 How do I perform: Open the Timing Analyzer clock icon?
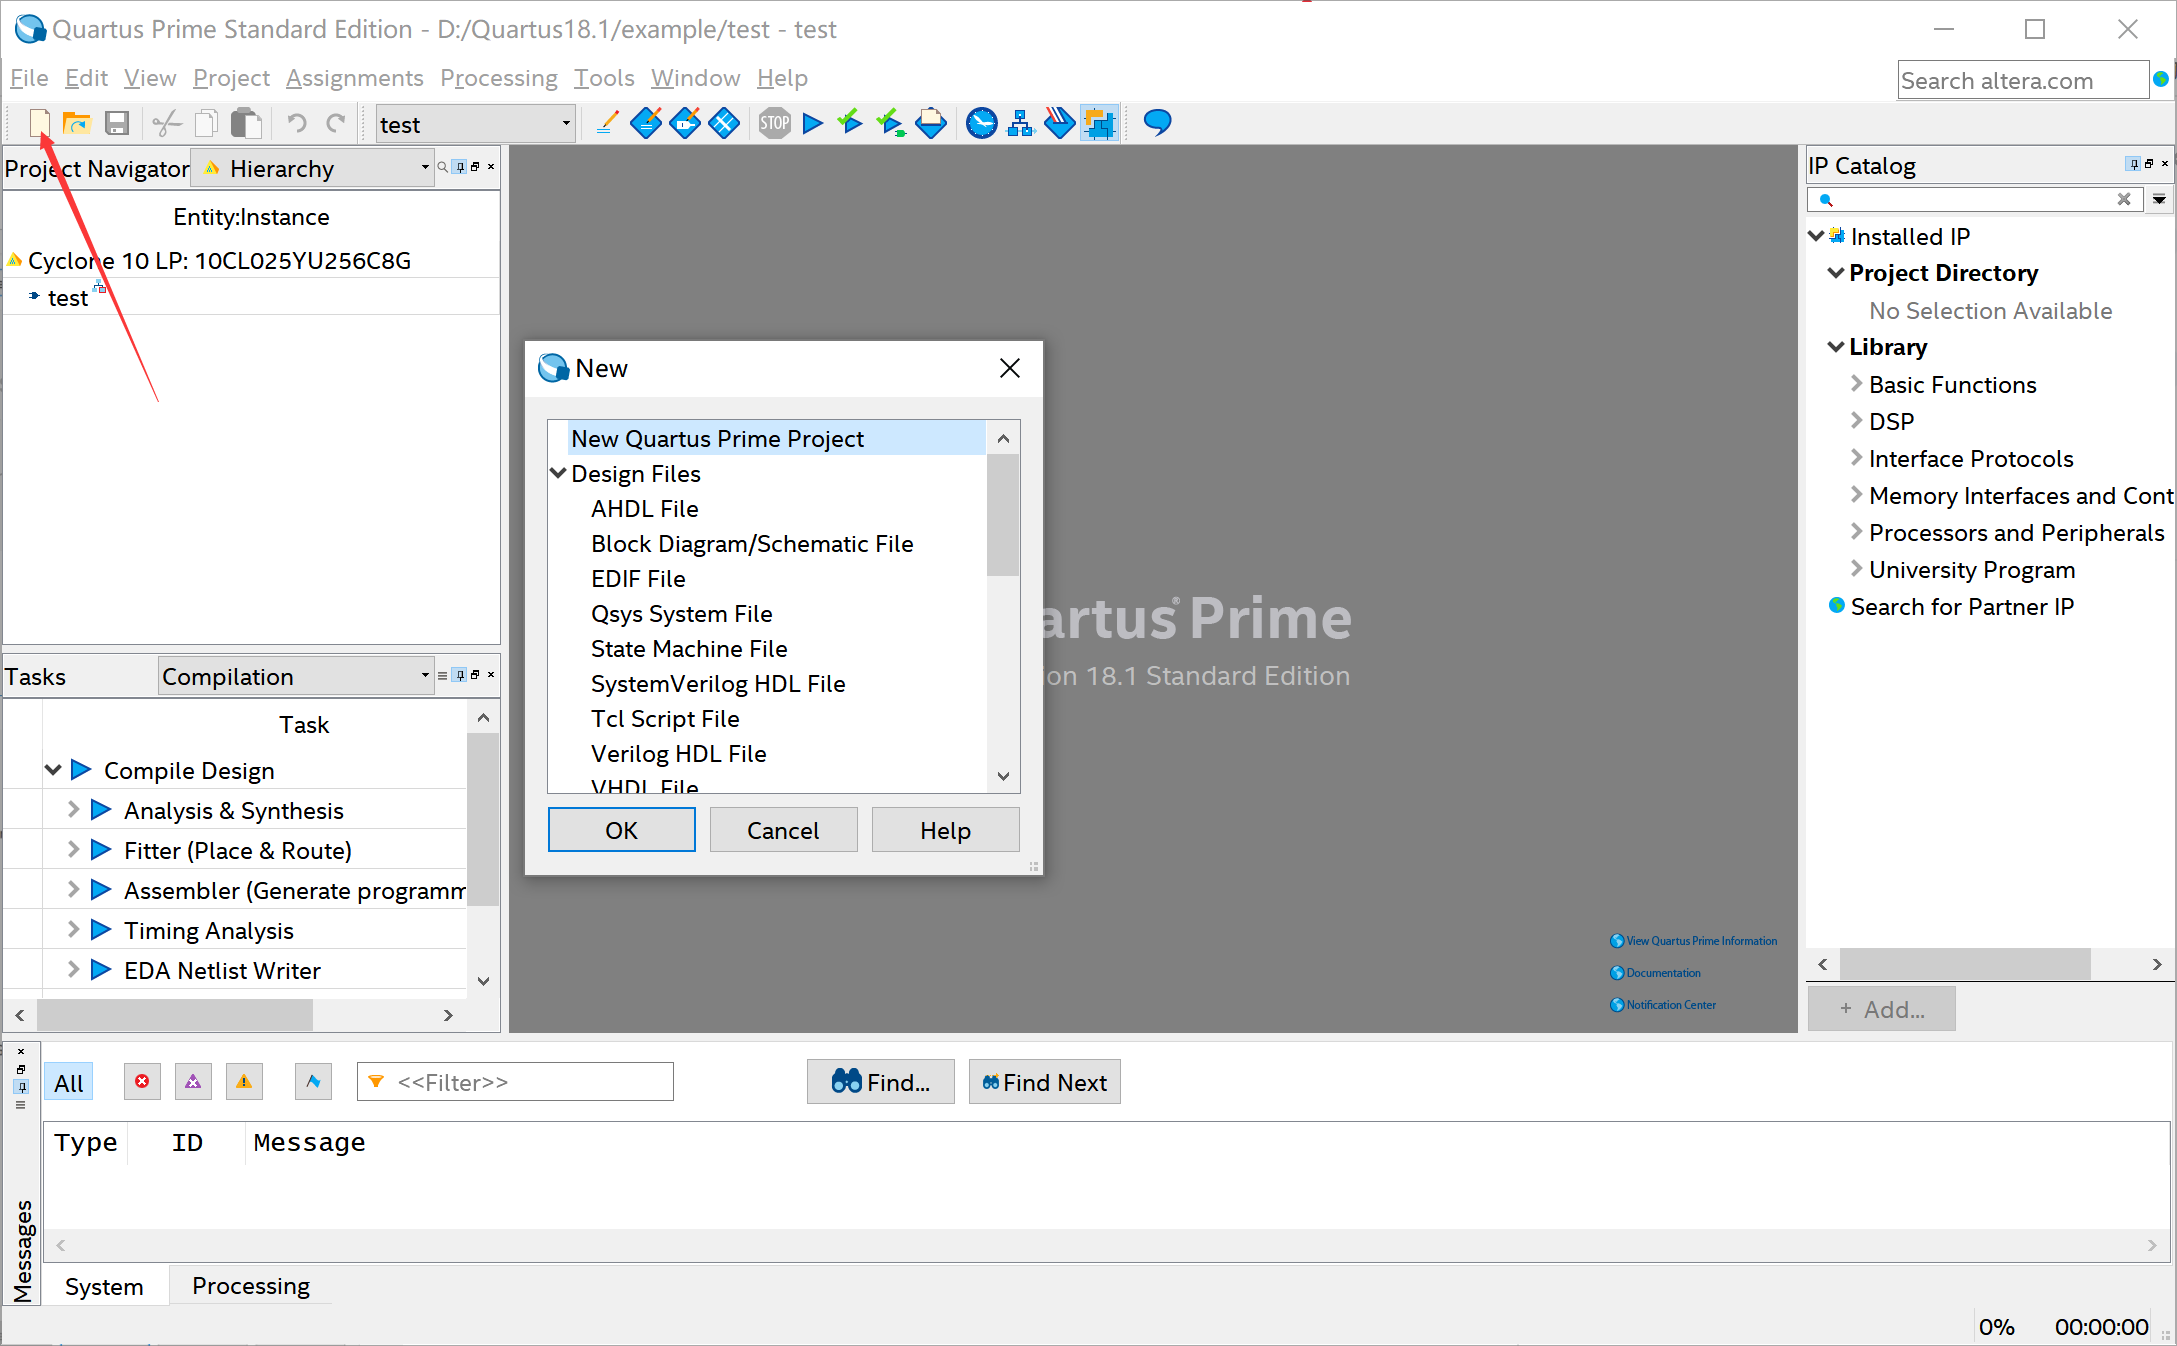click(x=981, y=123)
